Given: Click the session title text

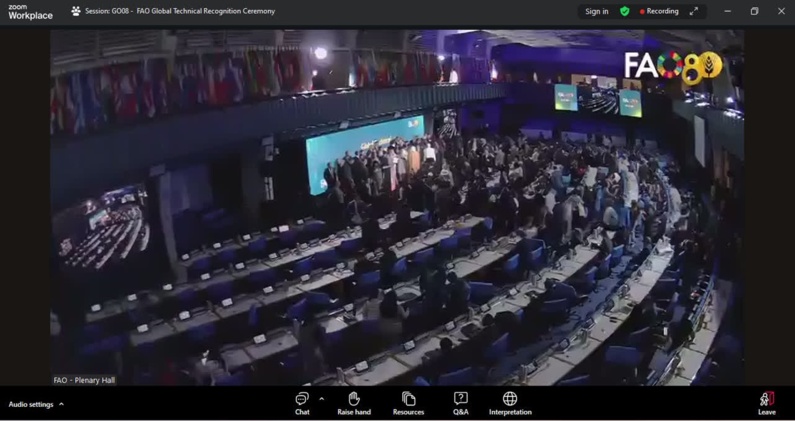Looking at the screenshot, I should [180, 12].
